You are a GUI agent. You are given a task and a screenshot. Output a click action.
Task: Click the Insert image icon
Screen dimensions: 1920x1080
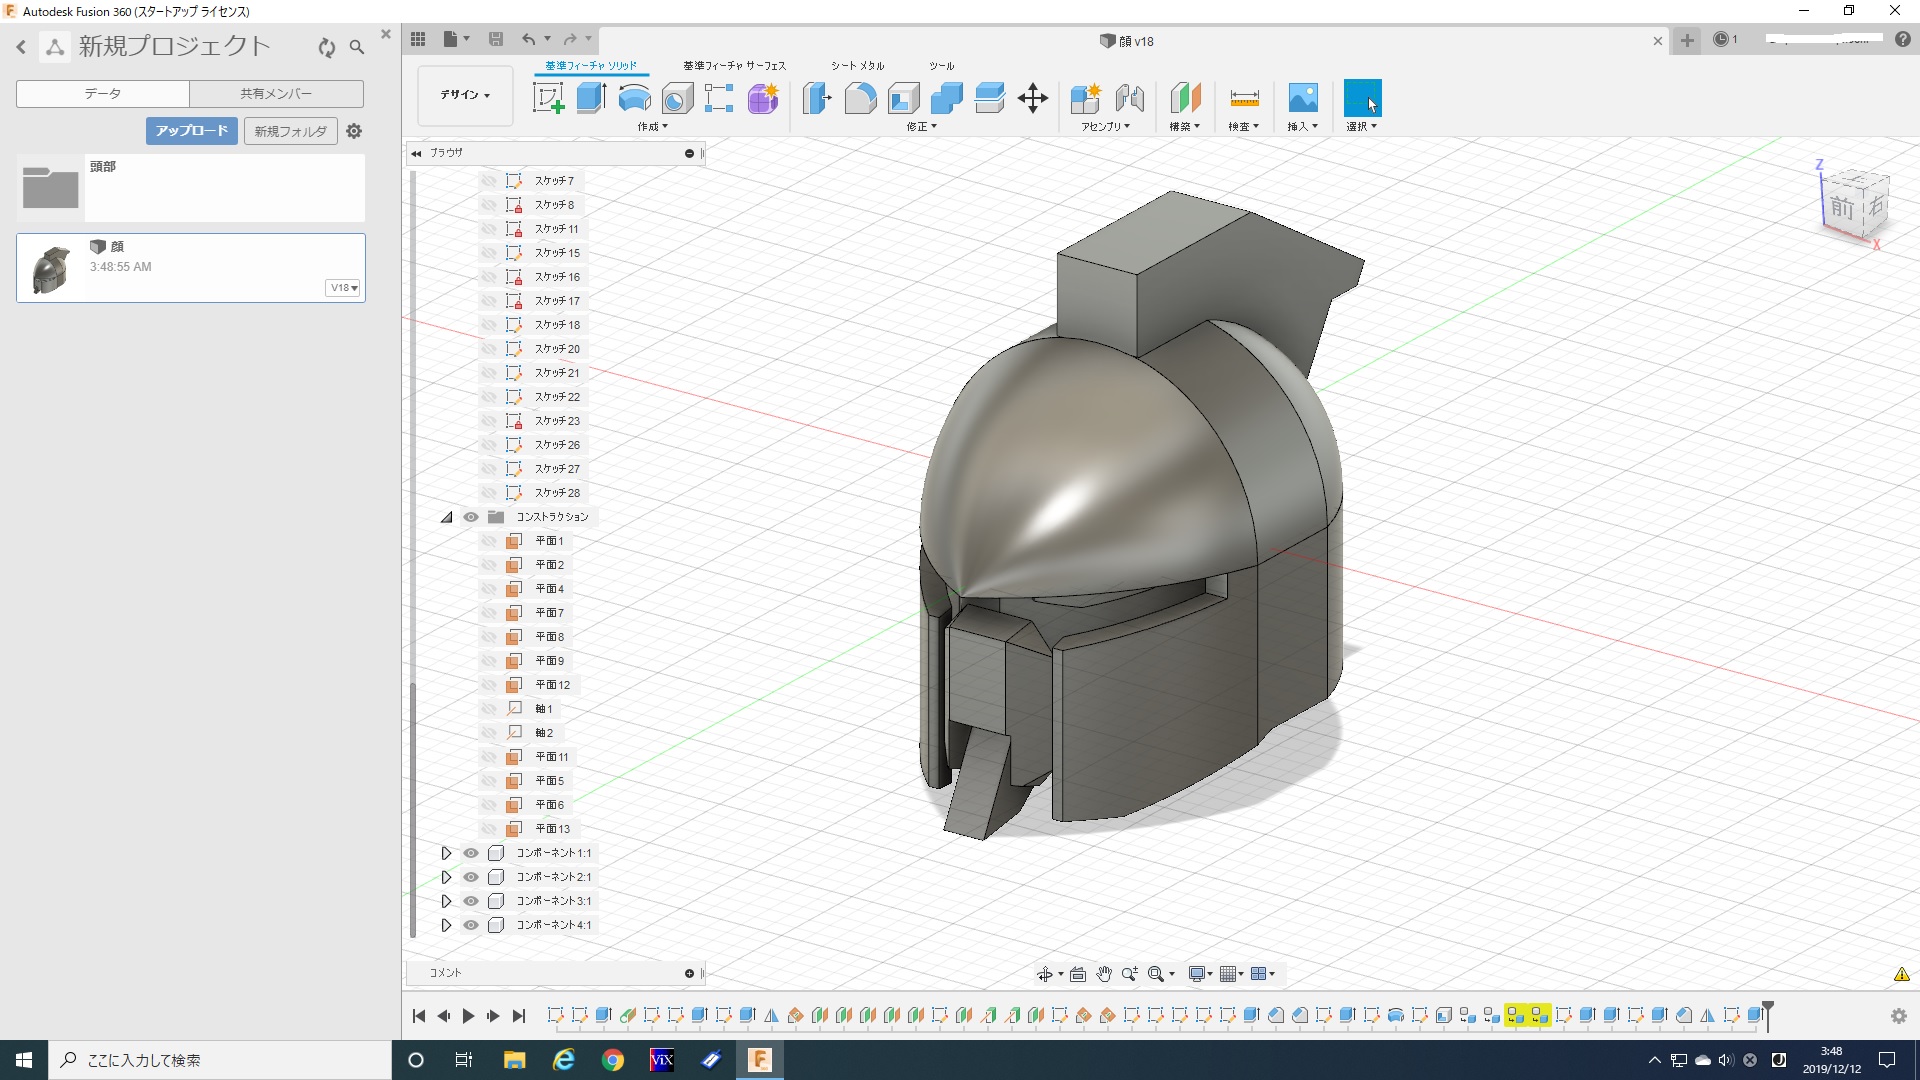(1302, 98)
